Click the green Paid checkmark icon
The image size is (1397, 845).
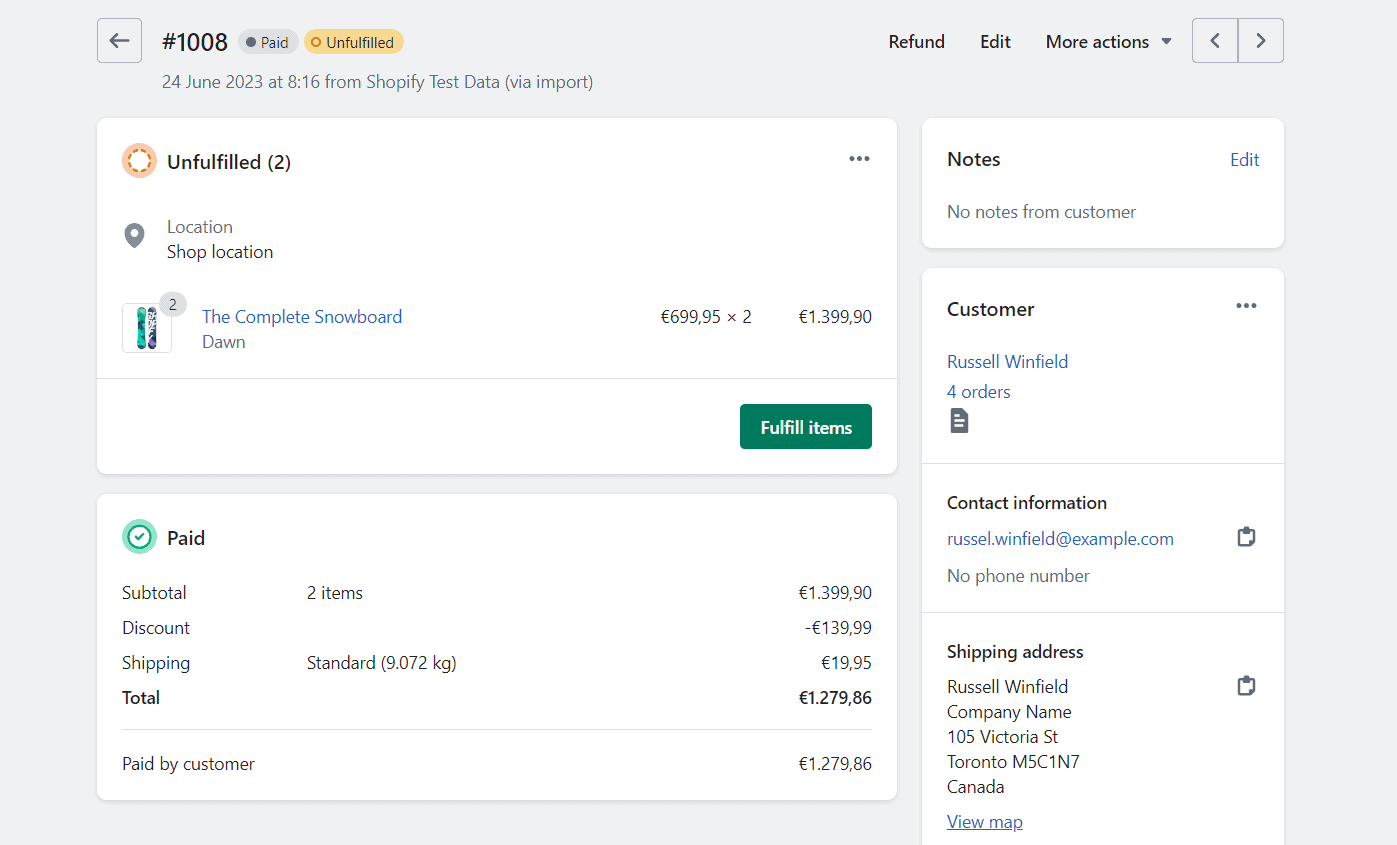139,537
